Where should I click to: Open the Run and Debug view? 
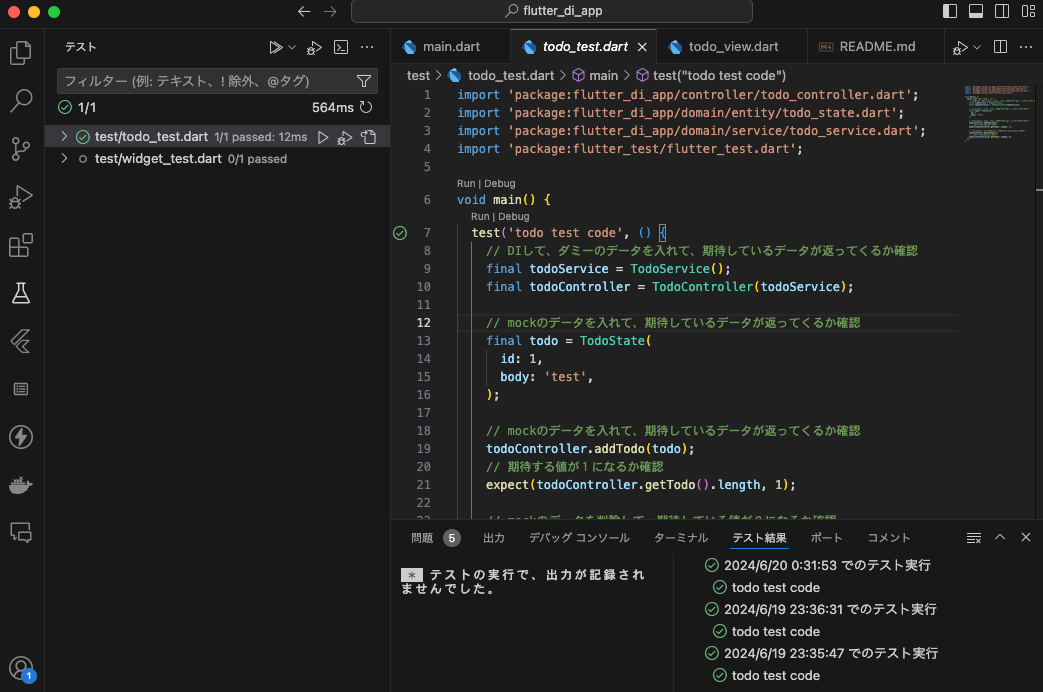pyautogui.click(x=21, y=197)
